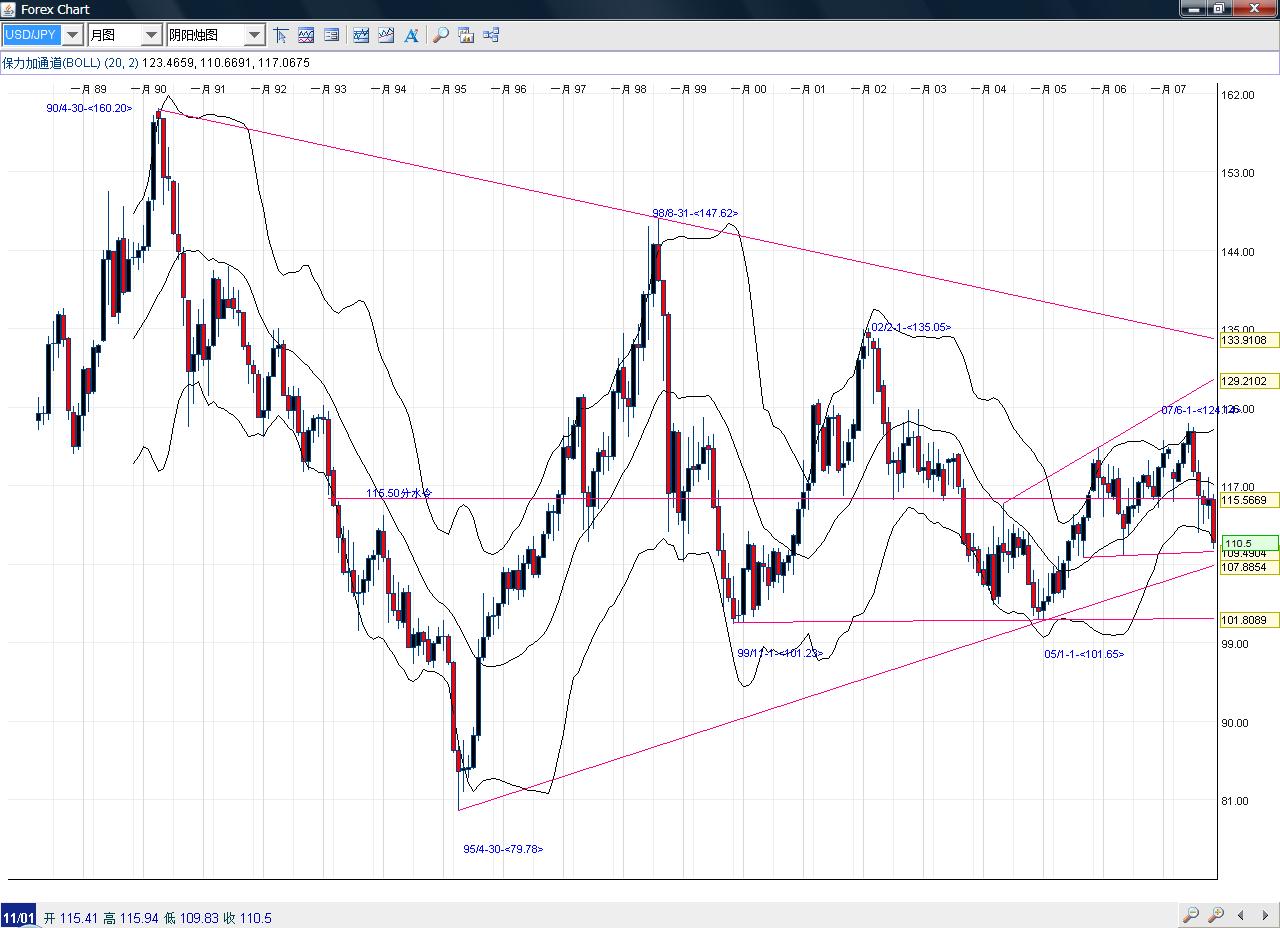Click the 98/8-31-<147.62> peak annotation
Screen dimensions: 1280x928
695,213
